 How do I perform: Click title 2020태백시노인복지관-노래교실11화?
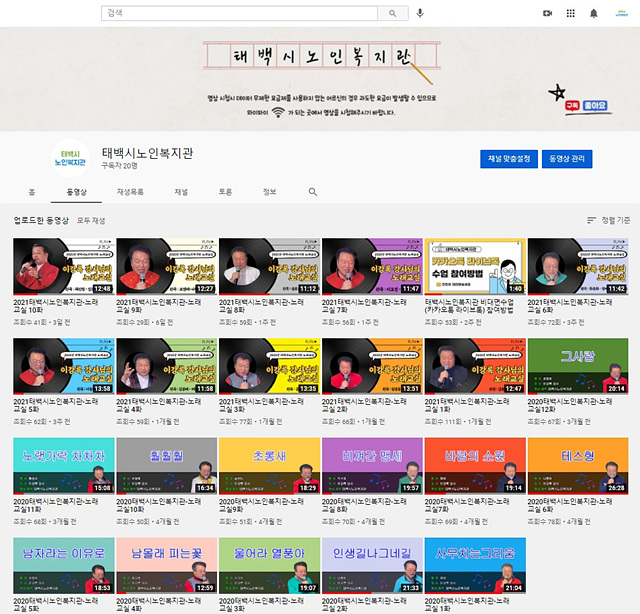pos(56,505)
